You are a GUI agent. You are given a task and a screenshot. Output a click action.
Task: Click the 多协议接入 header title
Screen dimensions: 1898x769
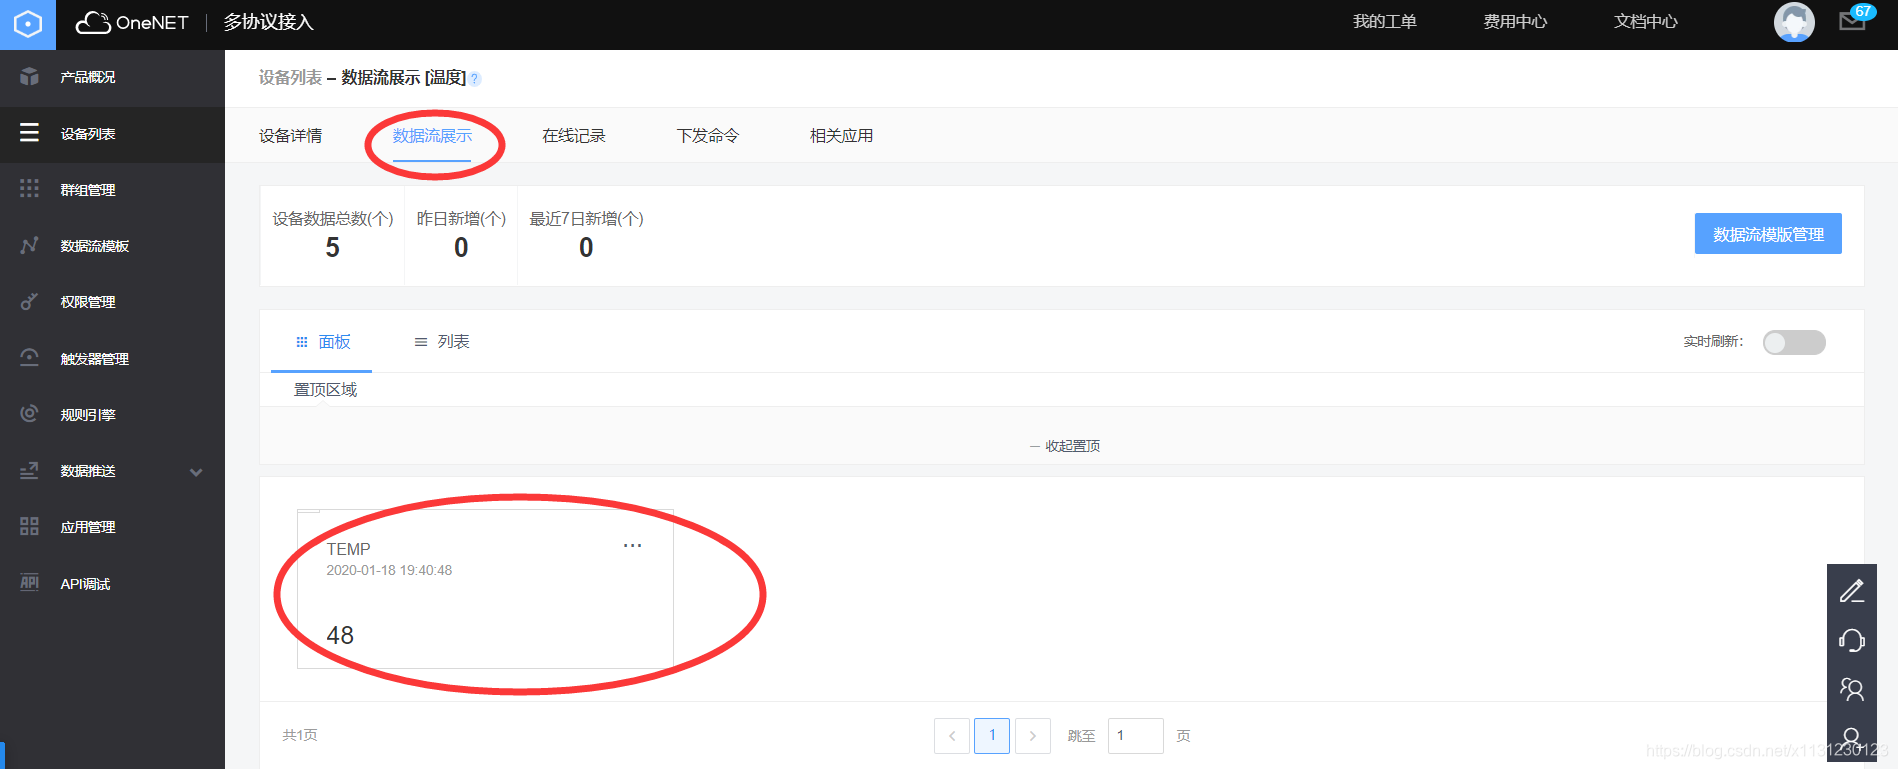click(269, 22)
